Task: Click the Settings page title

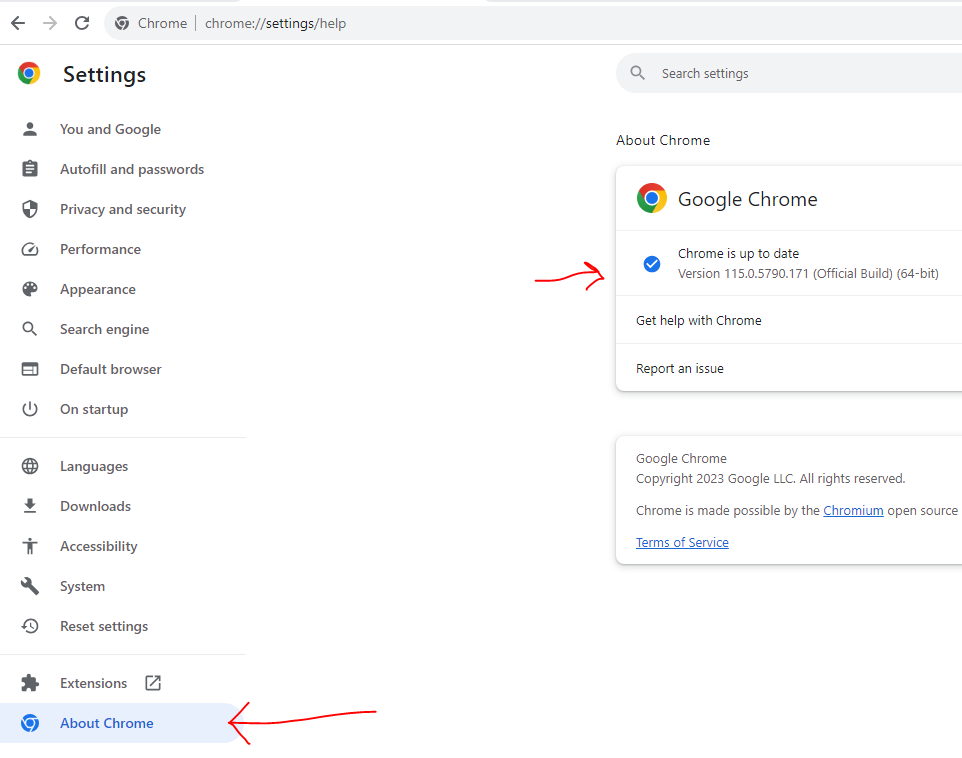Action: 104,74
